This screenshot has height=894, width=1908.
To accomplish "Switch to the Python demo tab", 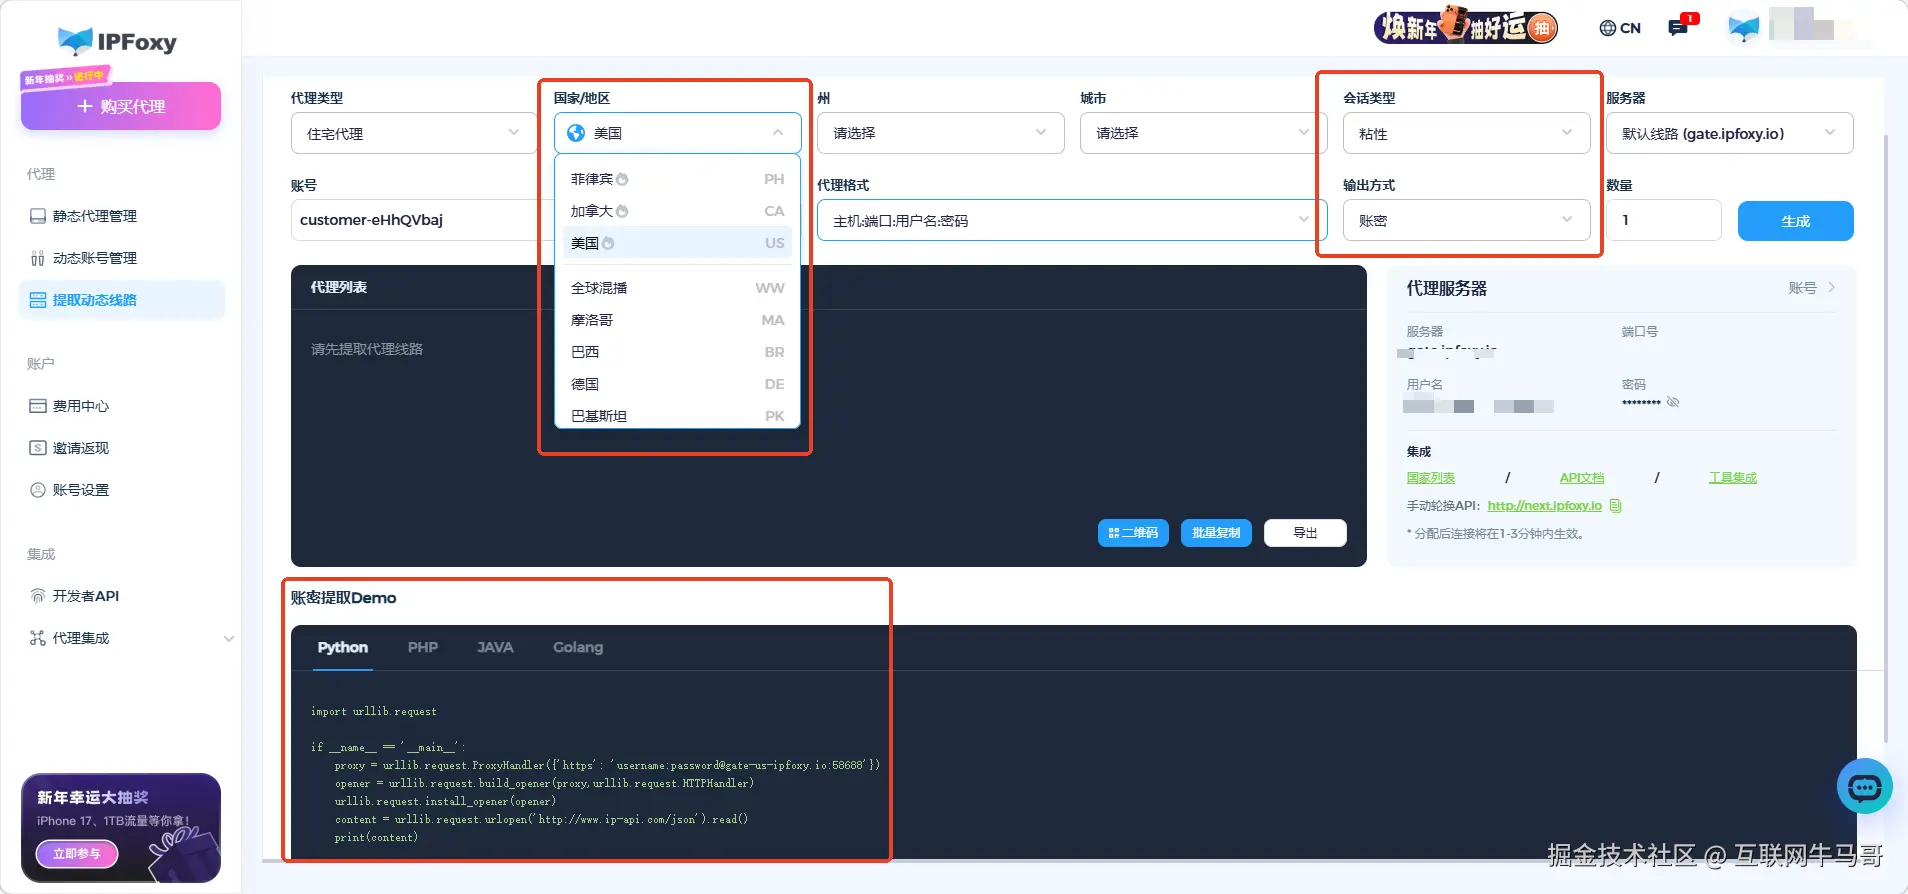I will pyautogui.click(x=343, y=648).
